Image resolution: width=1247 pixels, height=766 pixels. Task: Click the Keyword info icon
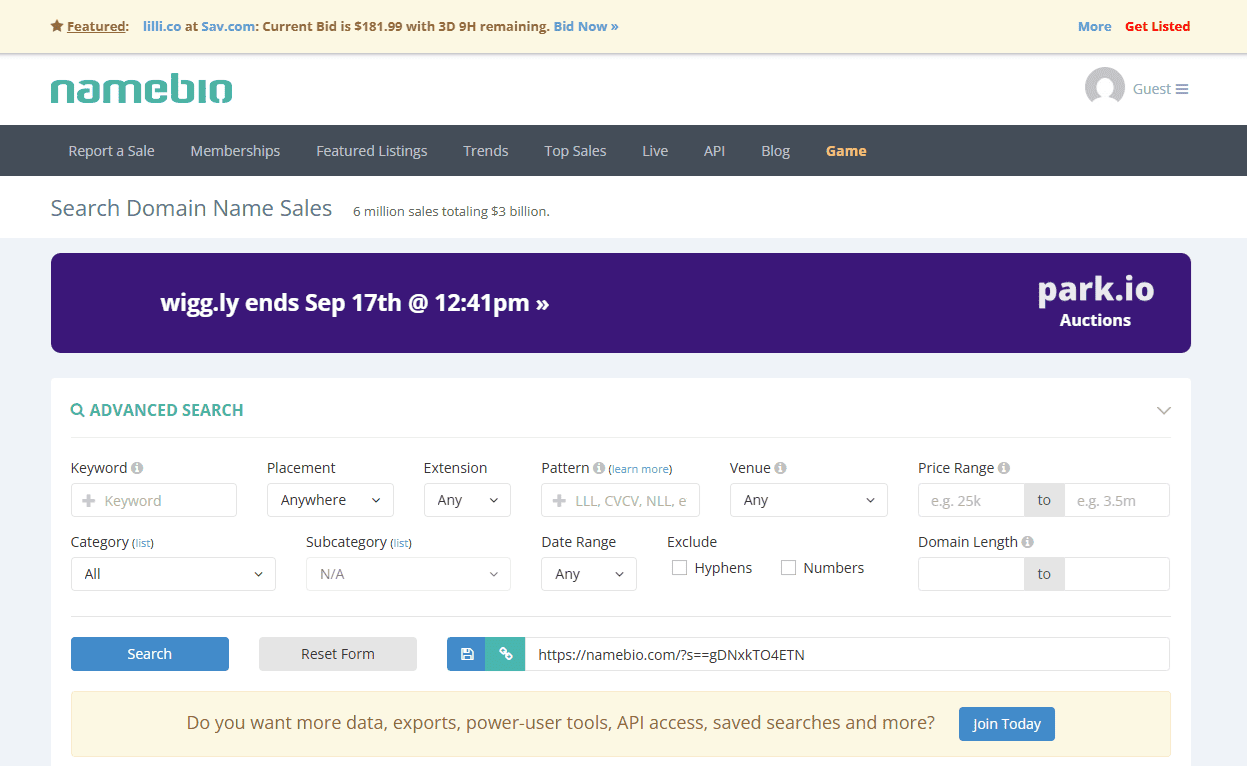(137, 468)
